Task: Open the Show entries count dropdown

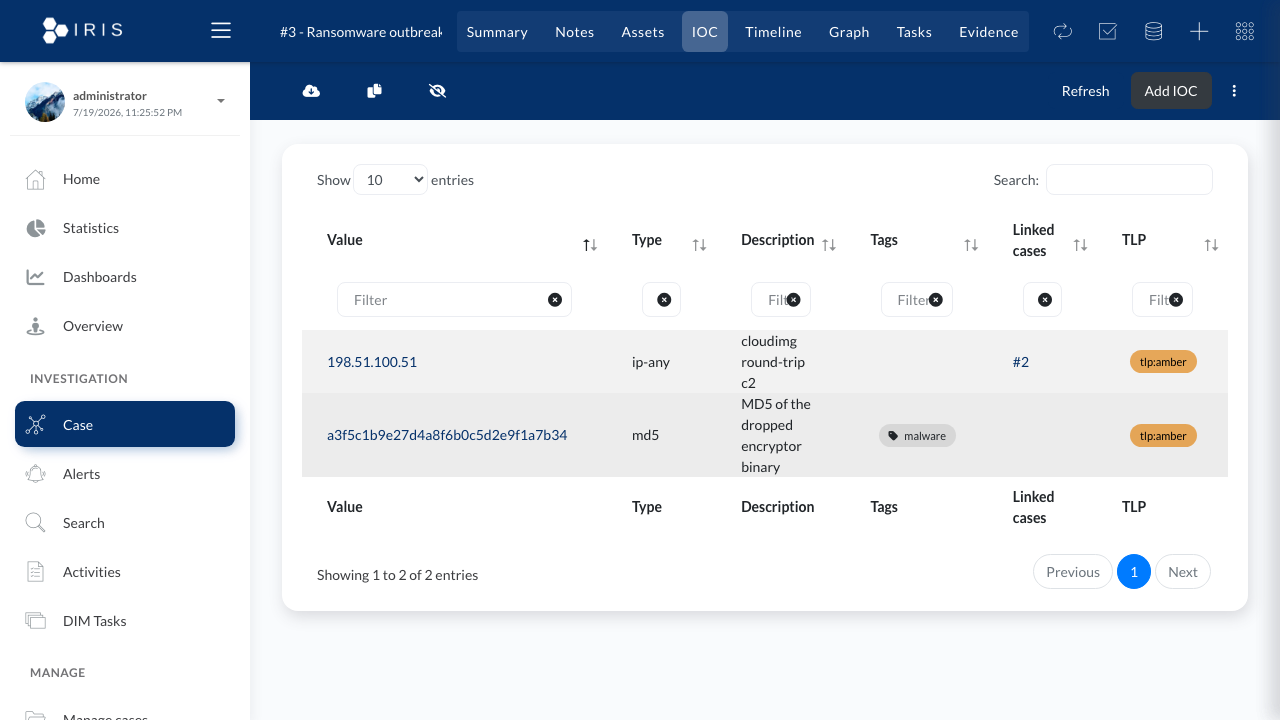Action: click(390, 180)
